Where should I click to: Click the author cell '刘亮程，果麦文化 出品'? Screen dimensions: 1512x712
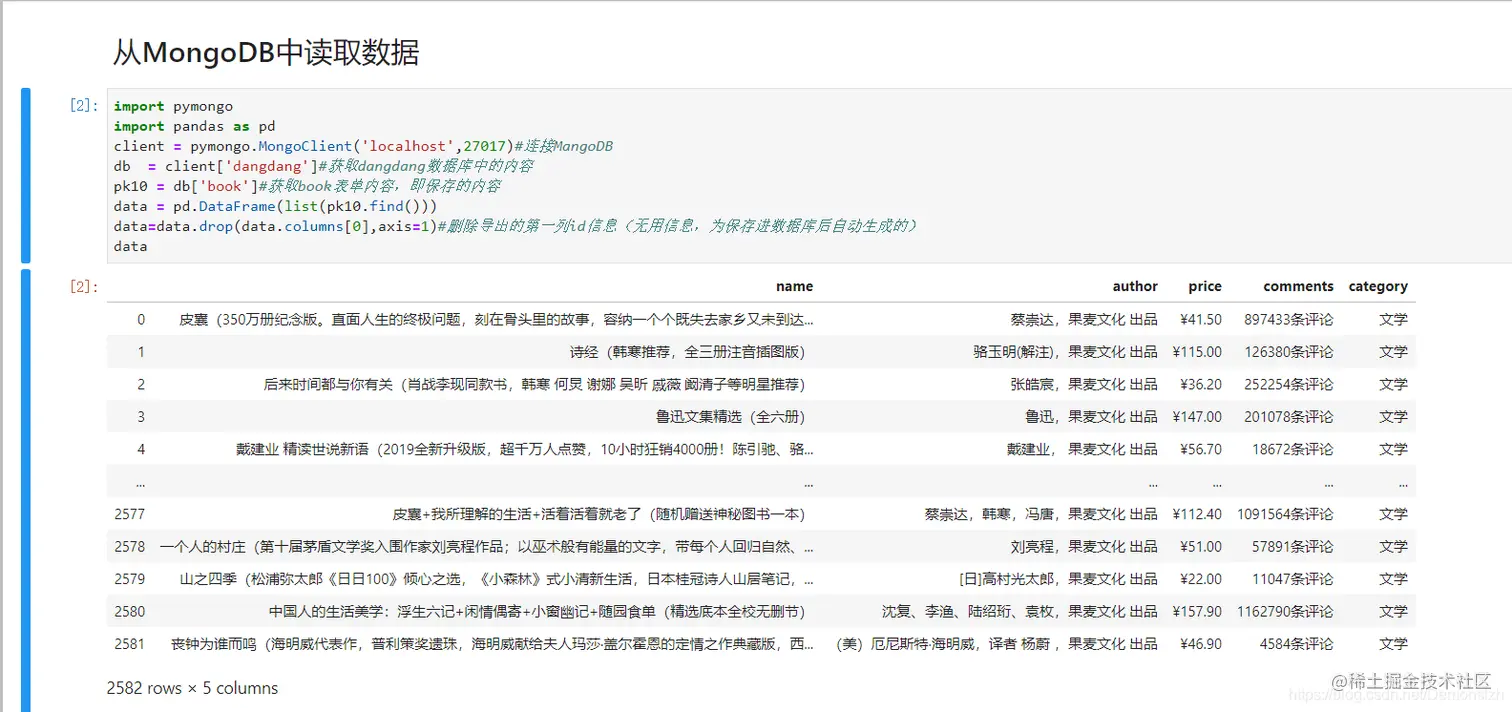point(1084,546)
